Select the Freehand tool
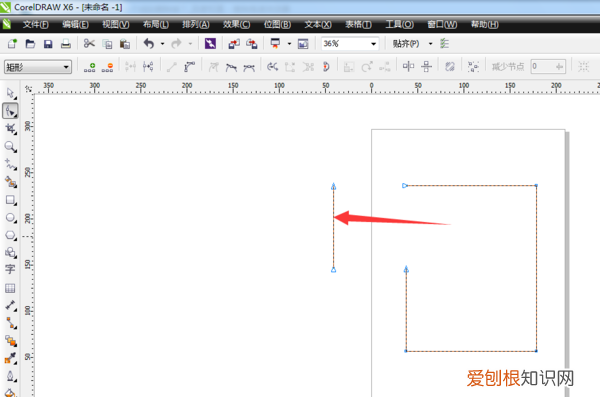 coord(10,164)
